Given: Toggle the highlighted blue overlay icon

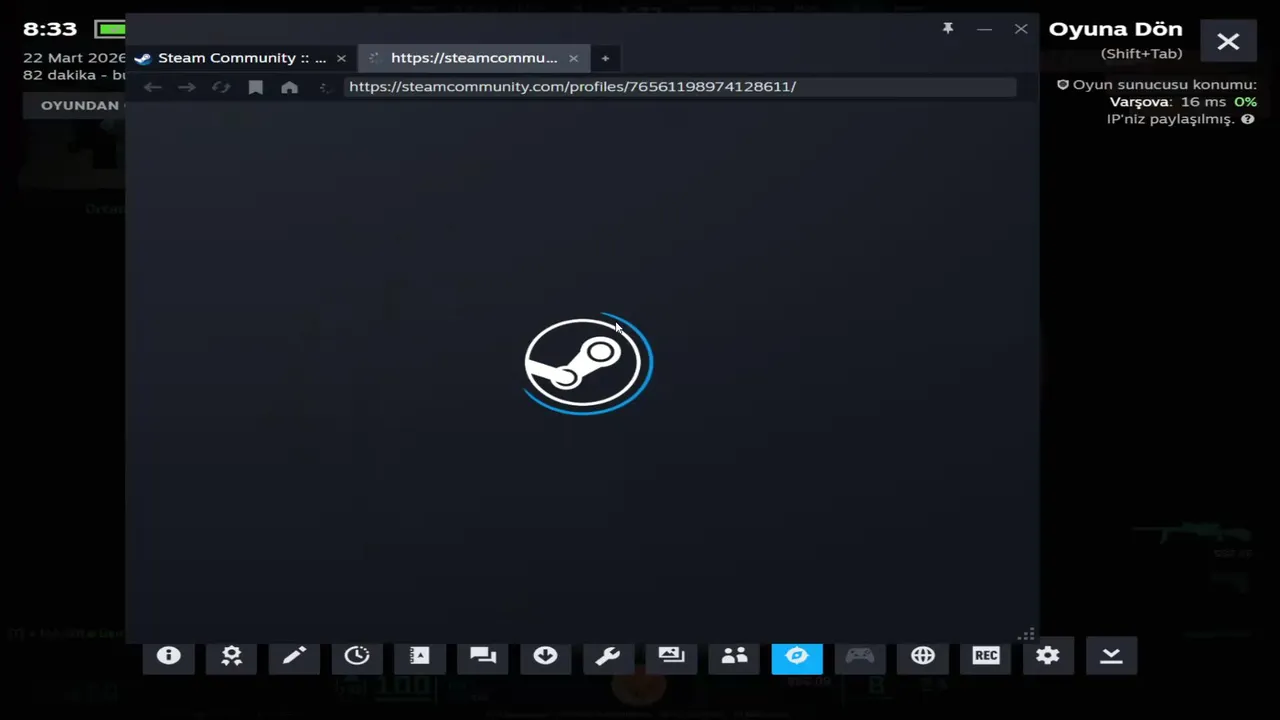Looking at the screenshot, I should click(797, 656).
